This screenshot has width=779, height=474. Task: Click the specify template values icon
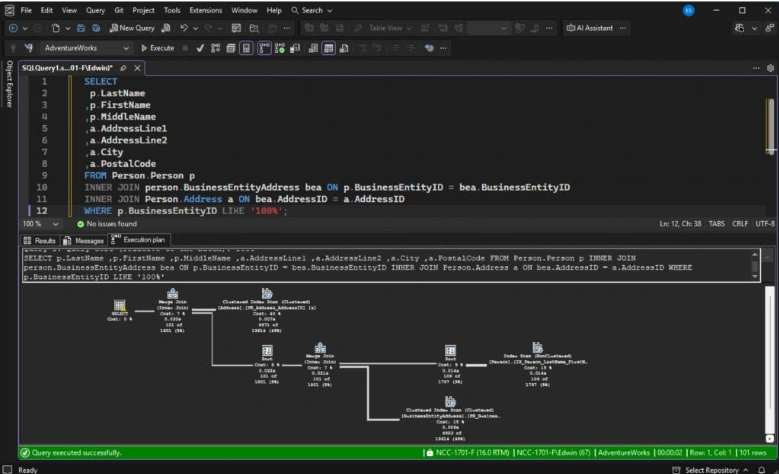(x=429, y=48)
